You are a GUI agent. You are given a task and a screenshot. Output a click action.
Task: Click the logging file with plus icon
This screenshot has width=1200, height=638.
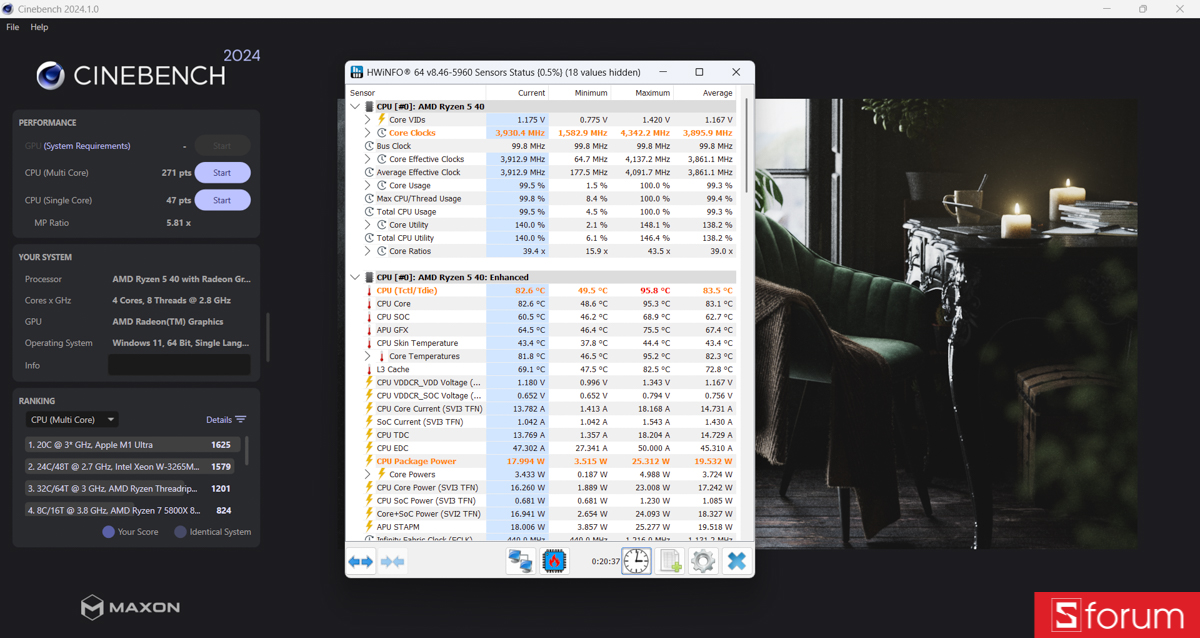670,561
